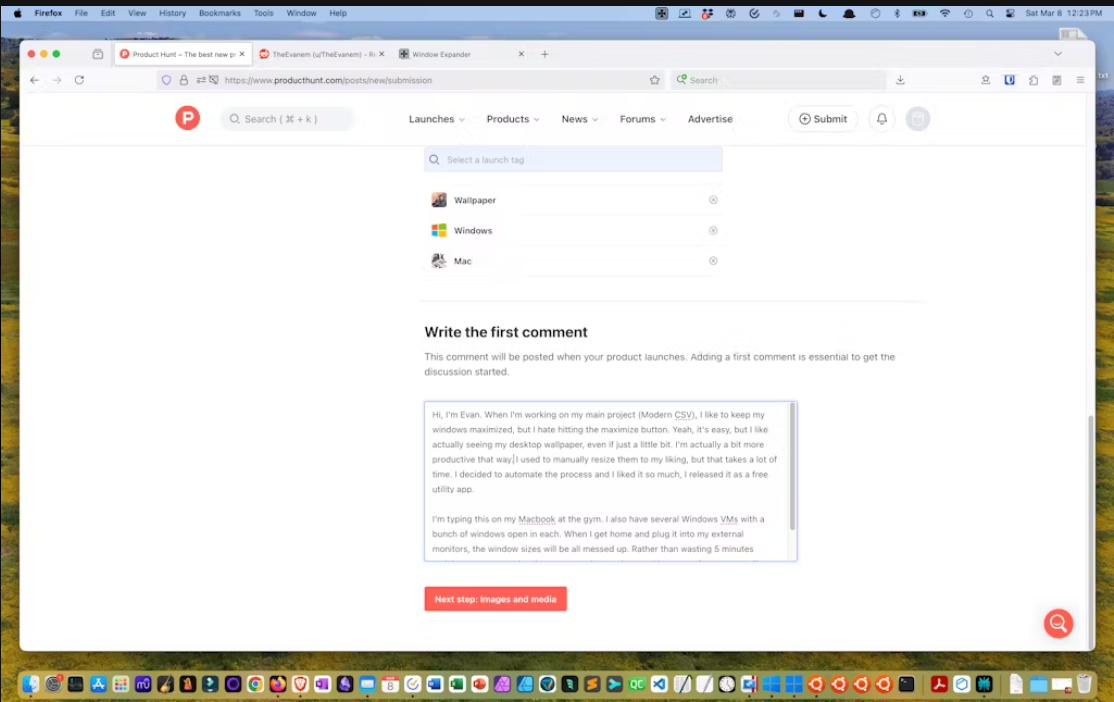Open Wi-Fi status menu
Screen dimensions: 1114x702
pyautogui.click(x=944, y=13)
